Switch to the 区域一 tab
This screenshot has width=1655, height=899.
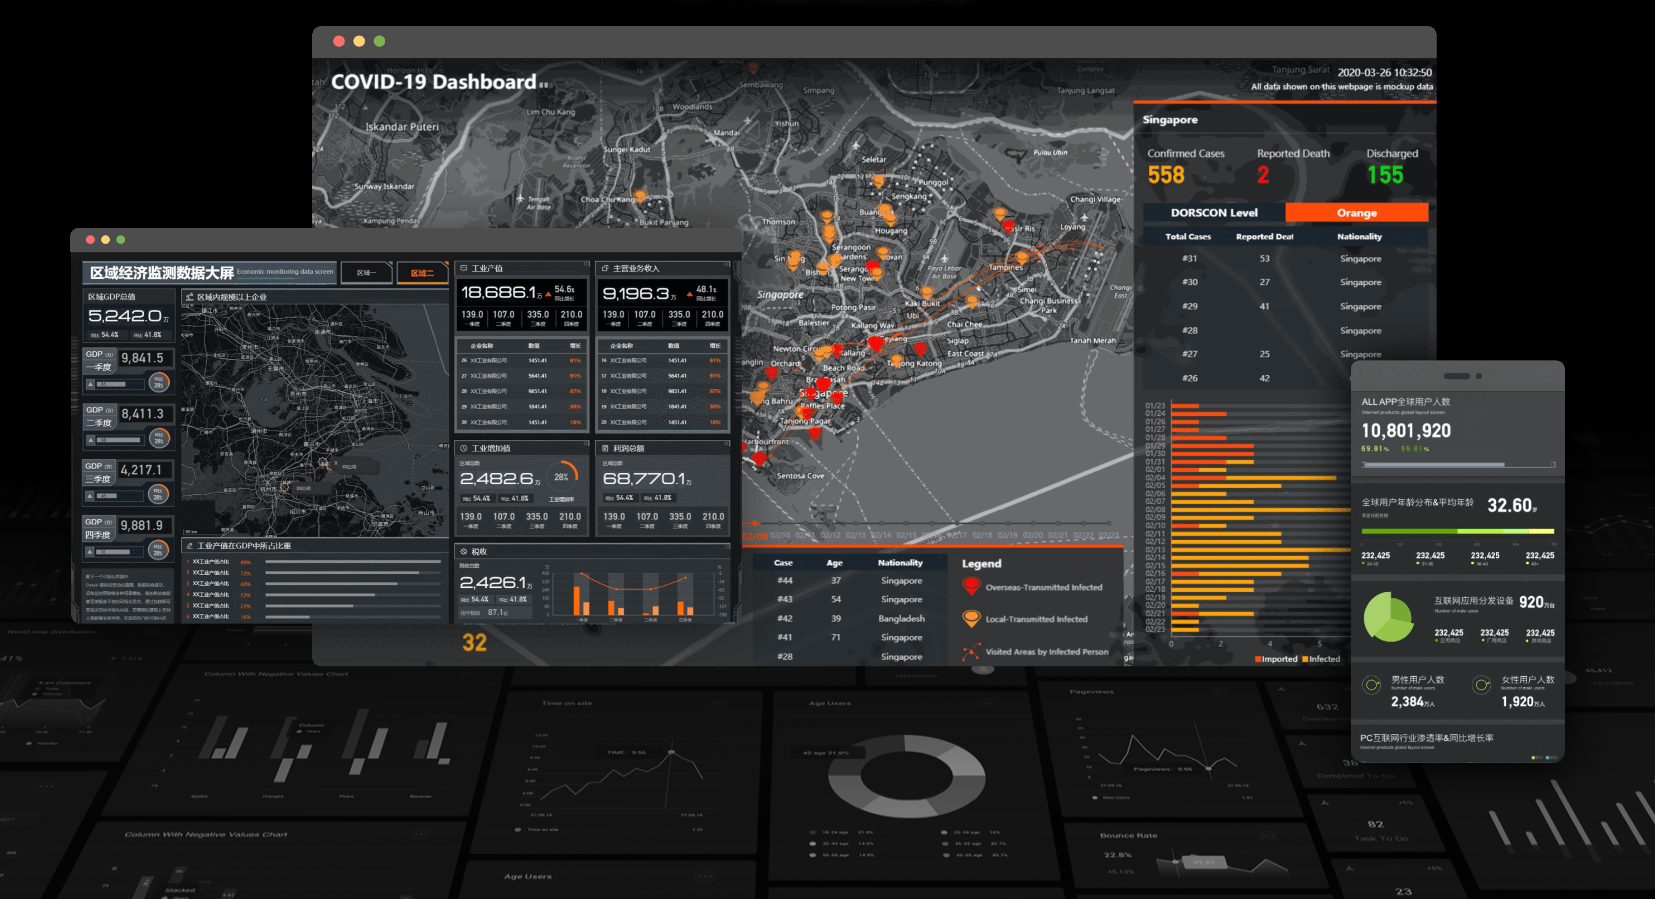(366, 273)
